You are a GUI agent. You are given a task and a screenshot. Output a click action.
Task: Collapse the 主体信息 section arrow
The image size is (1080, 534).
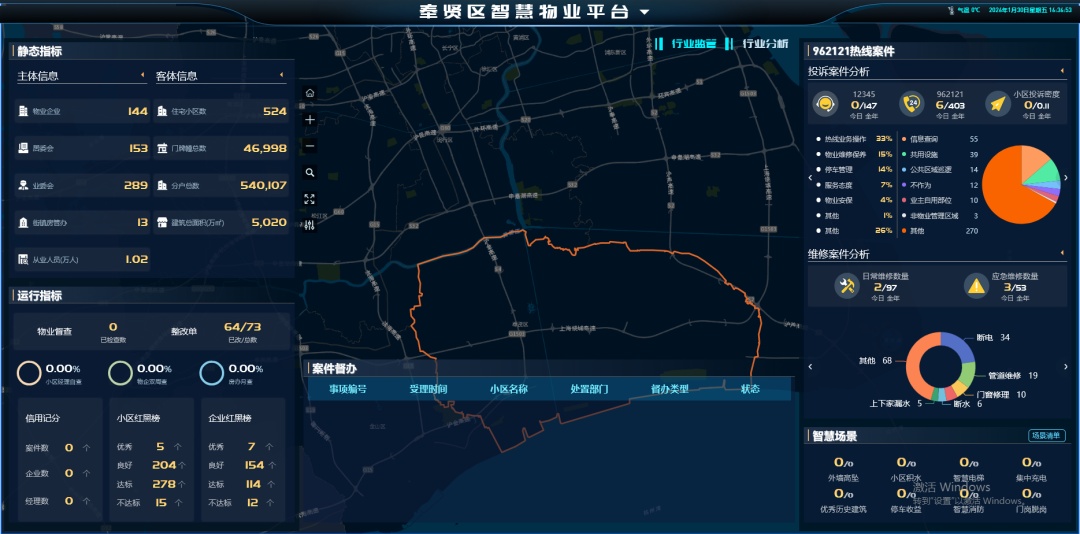click(143, 75)
